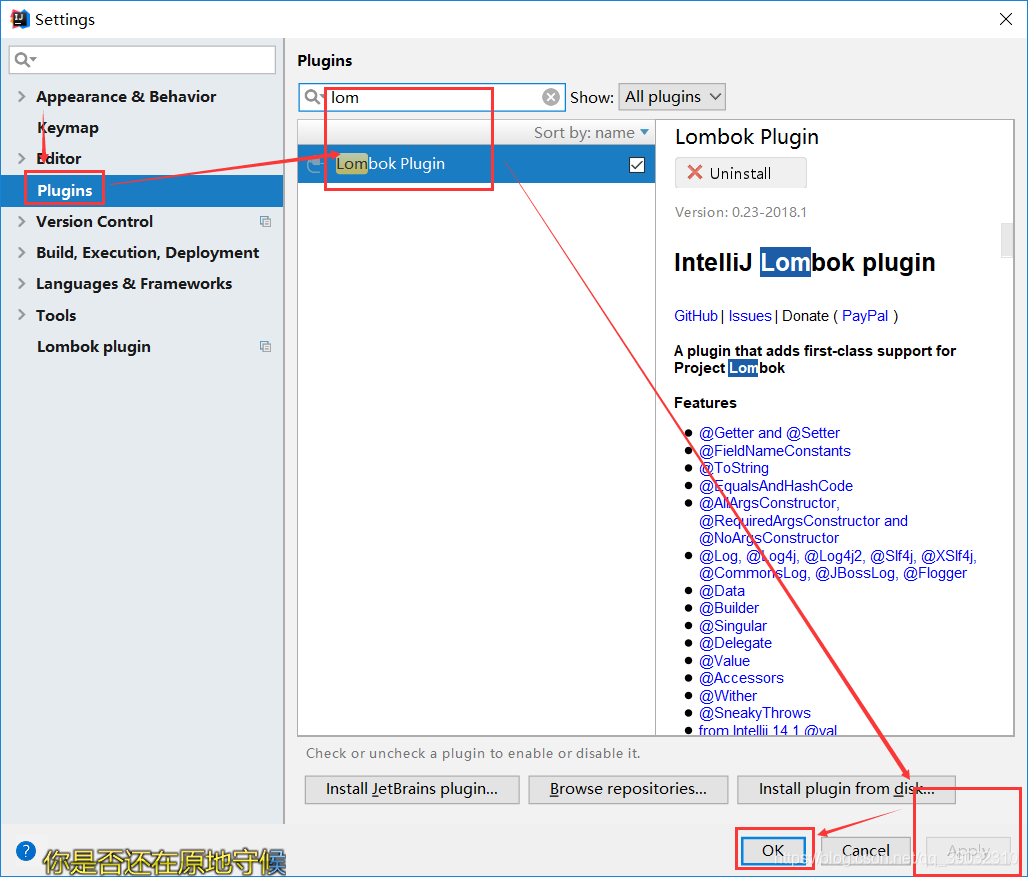This screenshot has width=1028, height=877.
Task: Click Install plugin from disk button
Action: coord(846,789)
